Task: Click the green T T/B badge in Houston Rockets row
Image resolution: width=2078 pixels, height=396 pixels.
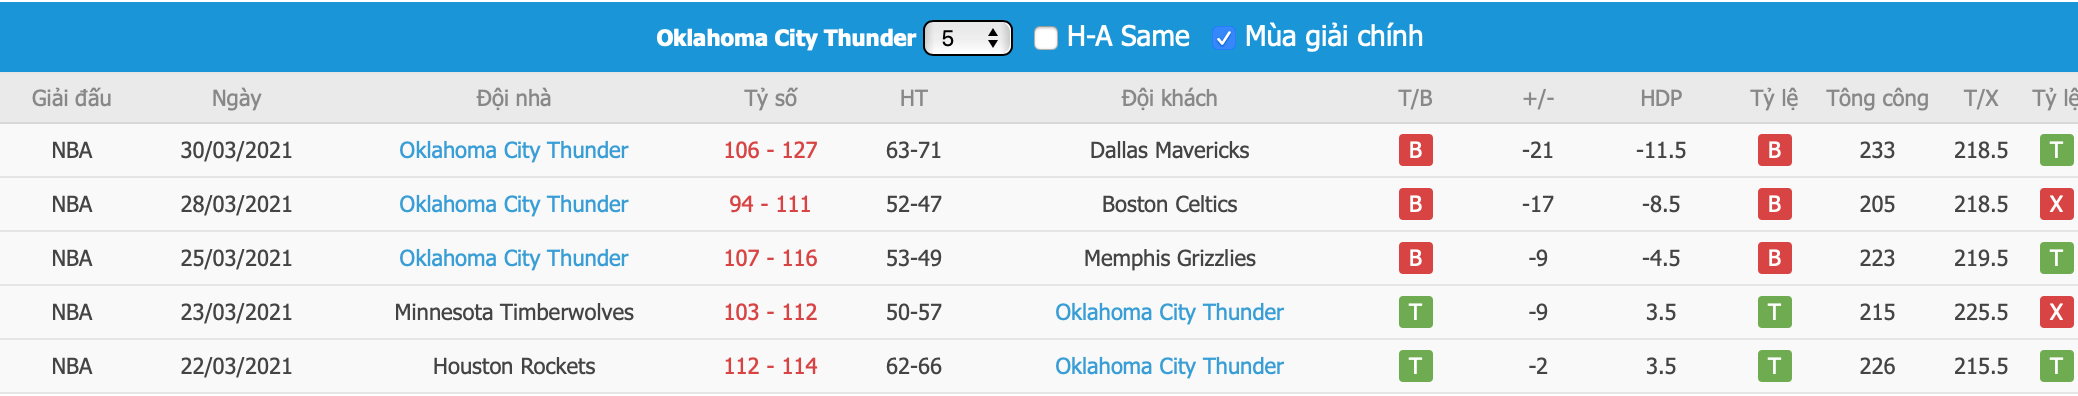Action: [1415, 366]
